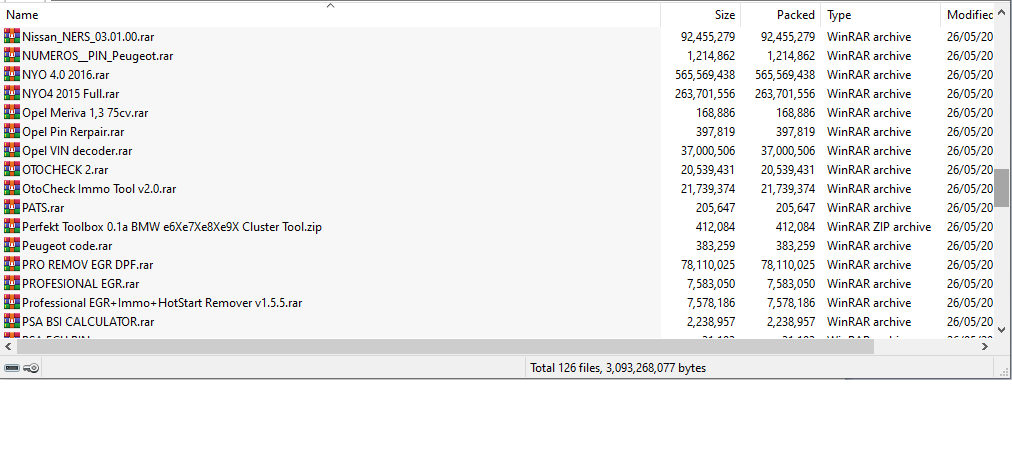1012x460 pixels.
Task: Click the NYO 4.0 2016.rar archive icon
Action: pyautogui.click(x=12, y=74)
